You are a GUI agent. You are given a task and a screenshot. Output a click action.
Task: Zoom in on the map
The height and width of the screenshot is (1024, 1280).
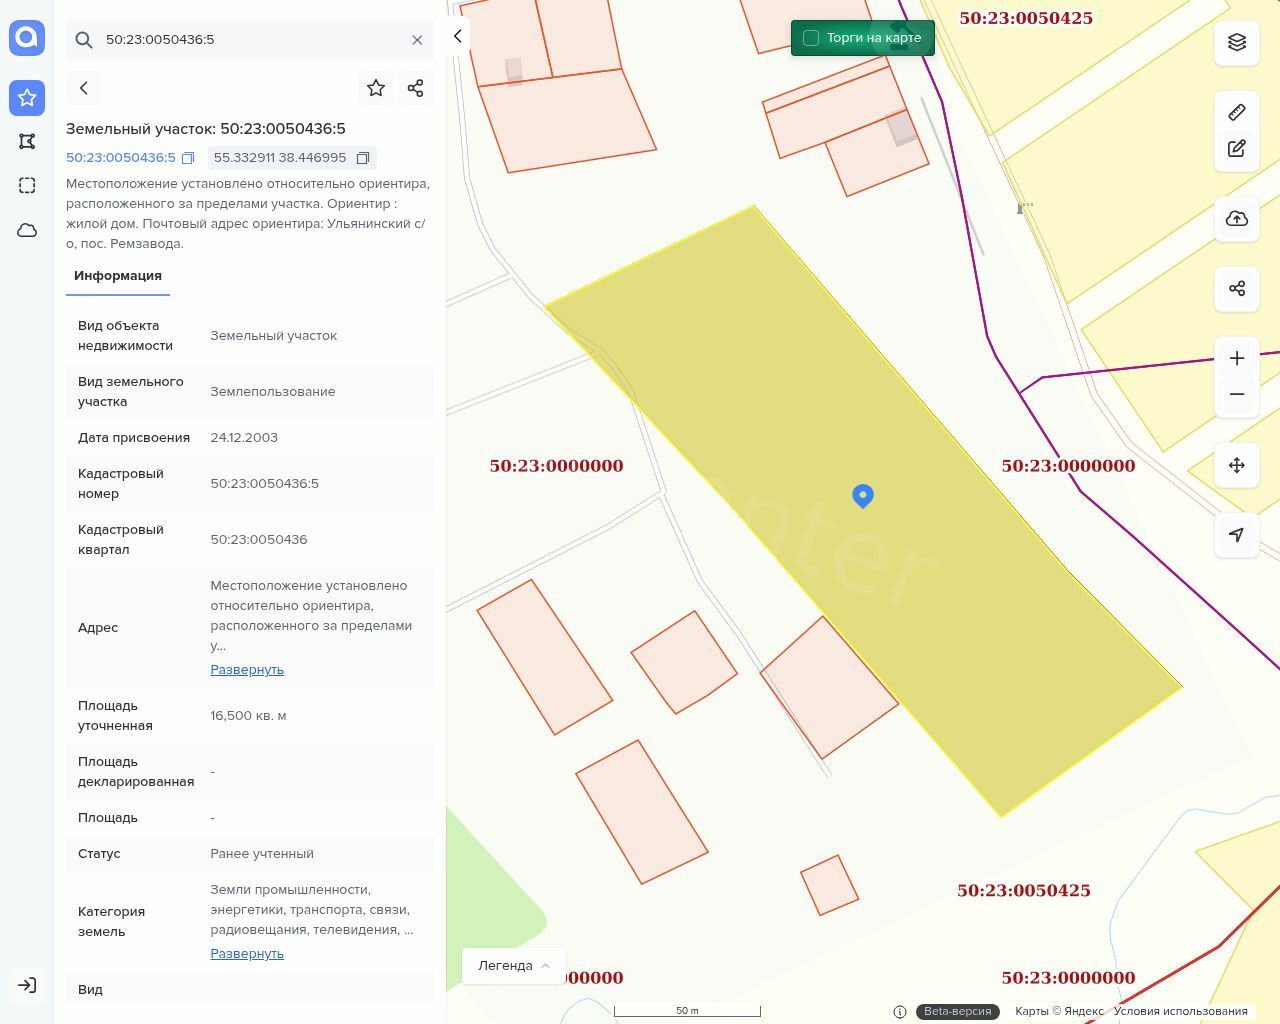pos(1237,358)
